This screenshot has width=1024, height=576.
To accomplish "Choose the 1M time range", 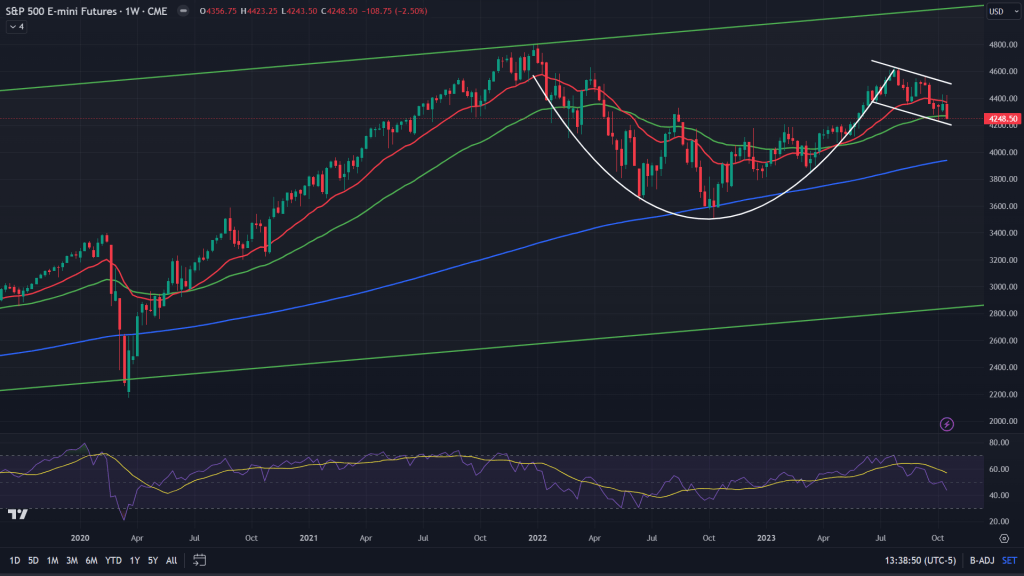I will pos(53,560).
